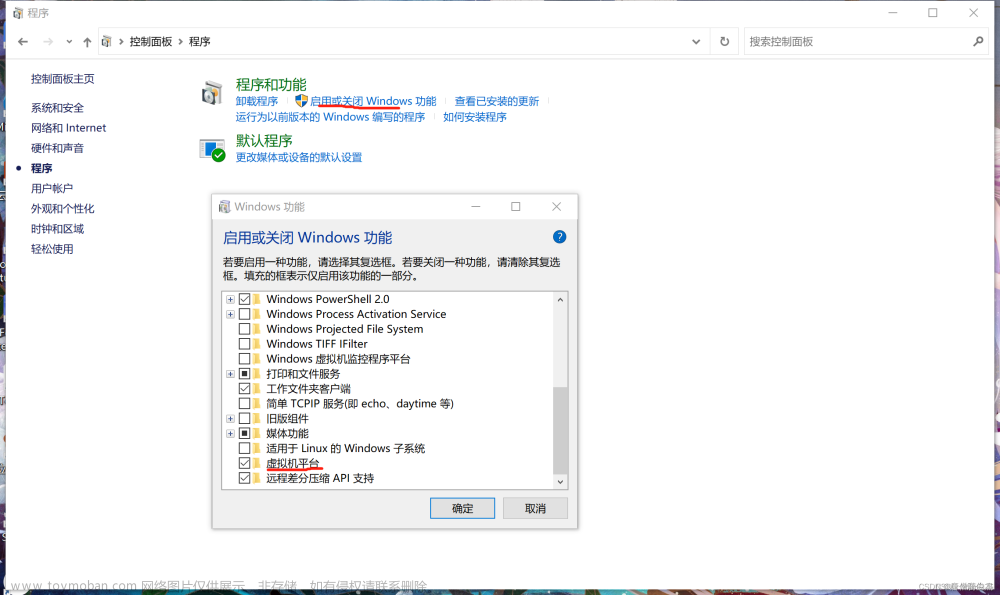Click the 默认程序 icon
1000x595 pixels.
coord(212,150)
